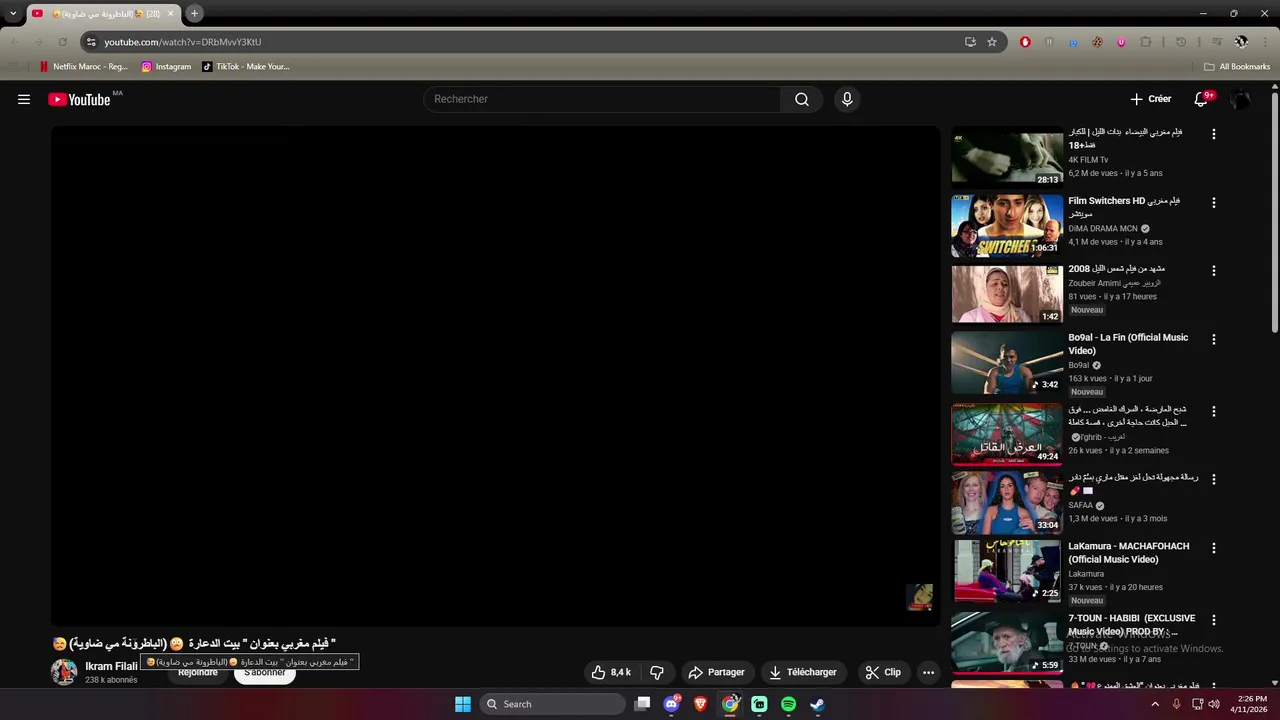Open more actions three-dot button under video
The image size is (1280, 720).
[x=928, y=672]
